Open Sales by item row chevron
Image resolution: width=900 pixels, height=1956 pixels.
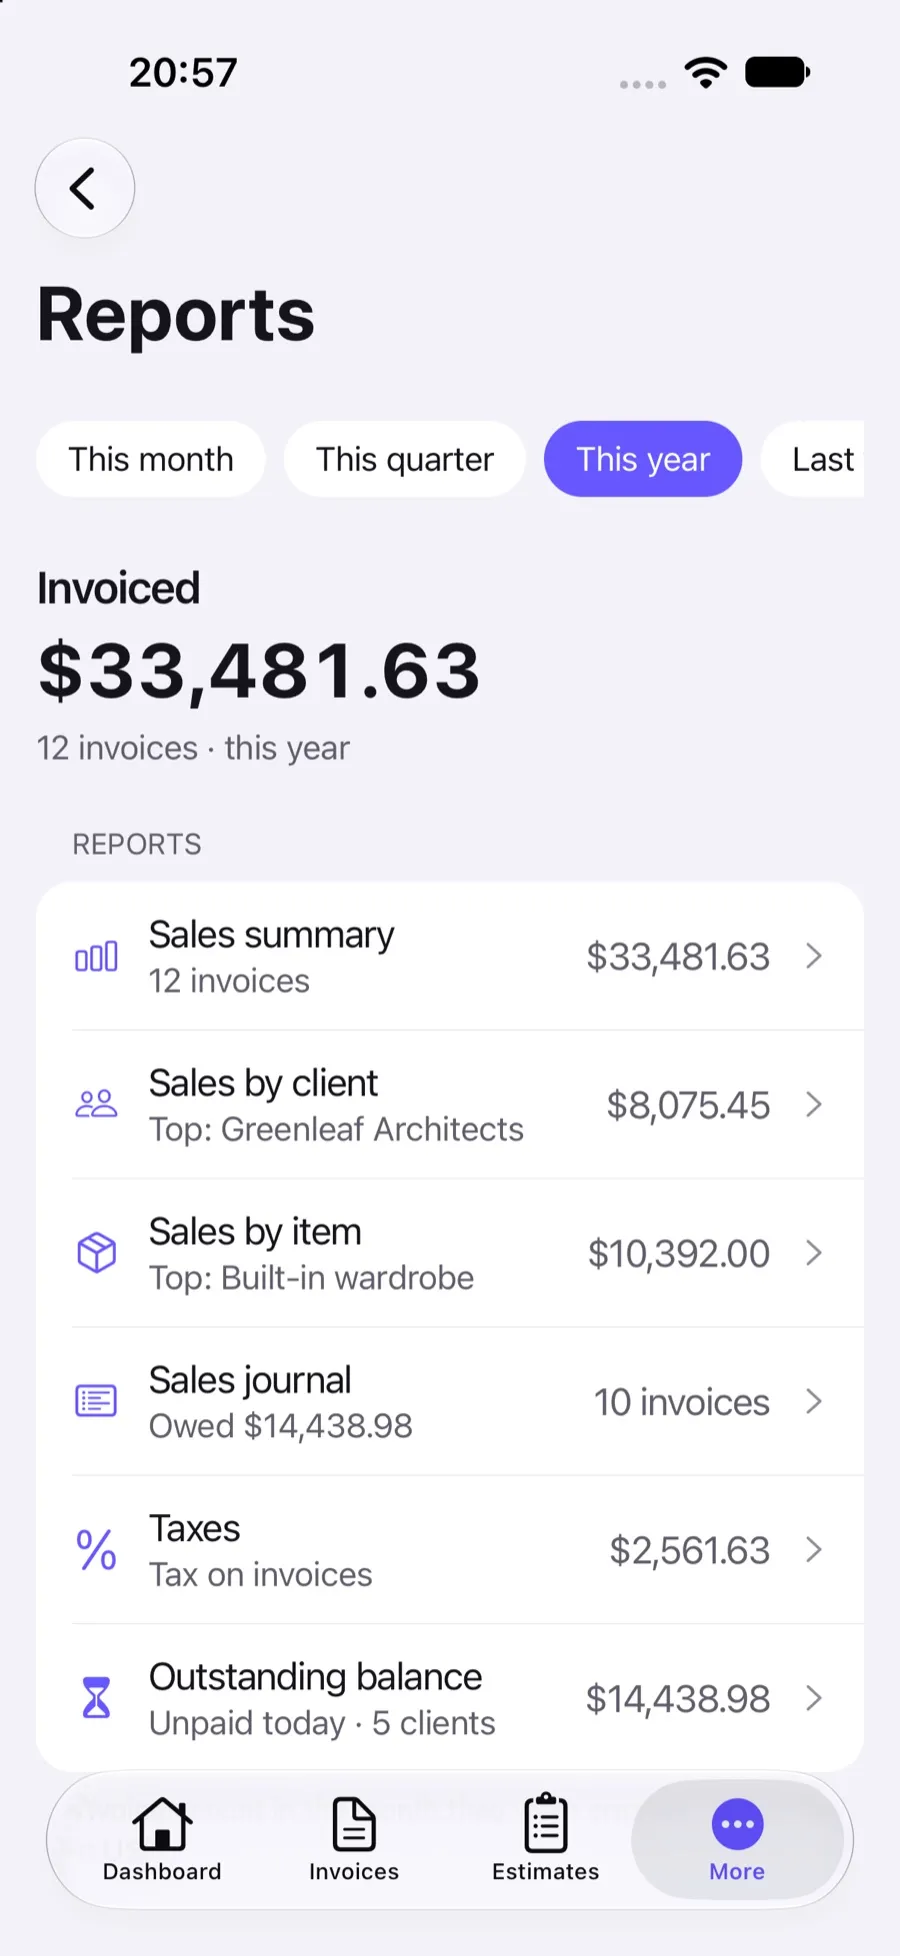tap(814, 1253)
